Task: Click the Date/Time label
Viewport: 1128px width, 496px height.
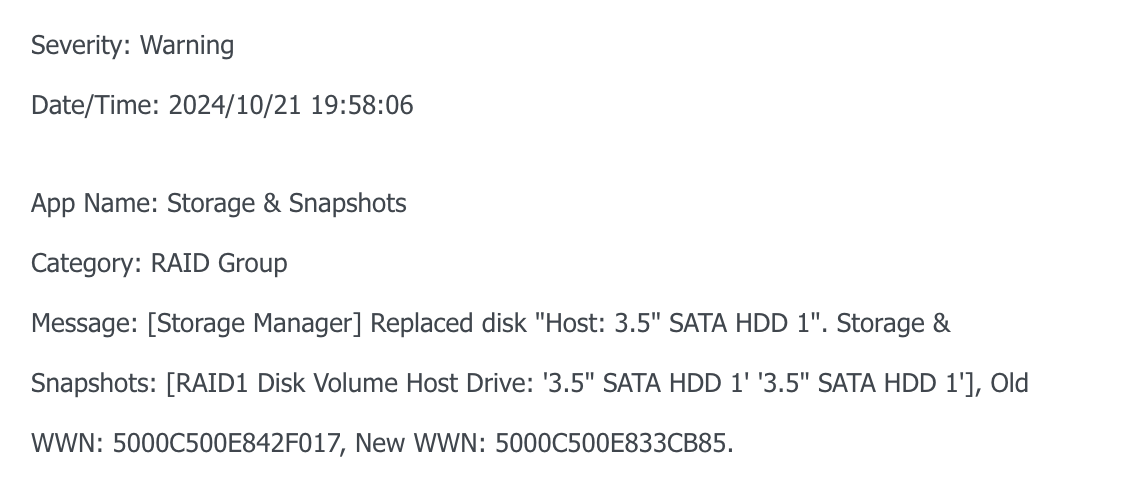Action: tap(96, 105)
